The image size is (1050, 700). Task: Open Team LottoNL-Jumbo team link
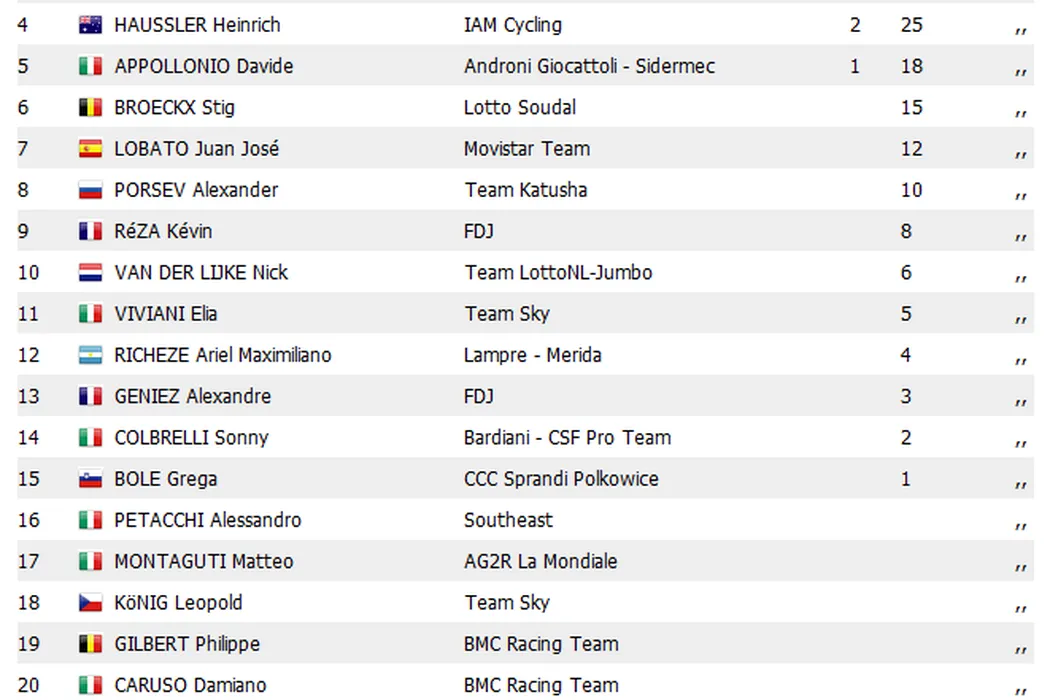(x=558, y=273)
